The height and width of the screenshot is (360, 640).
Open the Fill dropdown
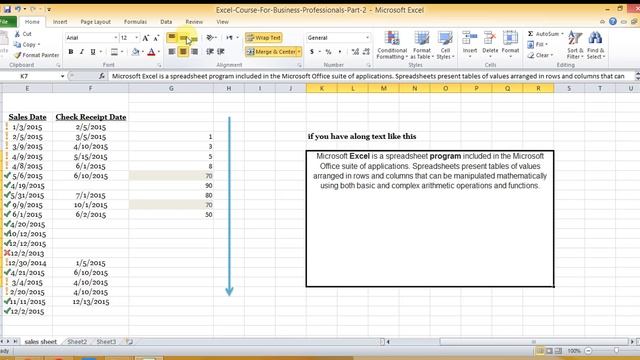pyautogui.click(x=537, y=44)
